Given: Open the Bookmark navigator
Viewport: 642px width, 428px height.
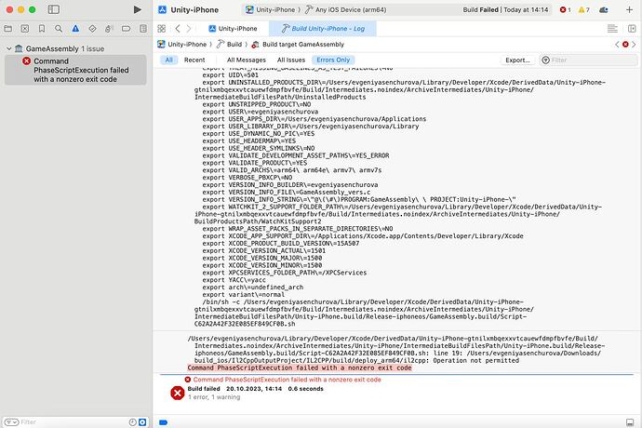Looking at the screenshot, I should [x=42, y=28].
